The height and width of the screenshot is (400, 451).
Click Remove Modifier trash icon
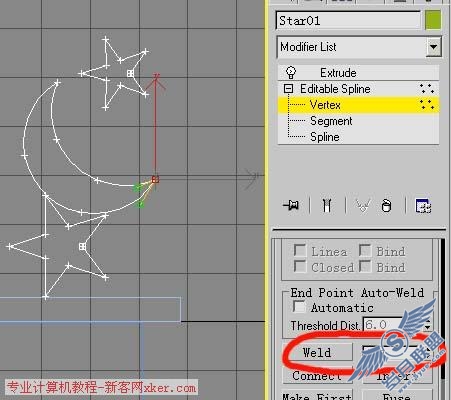[x=386, y=206]
